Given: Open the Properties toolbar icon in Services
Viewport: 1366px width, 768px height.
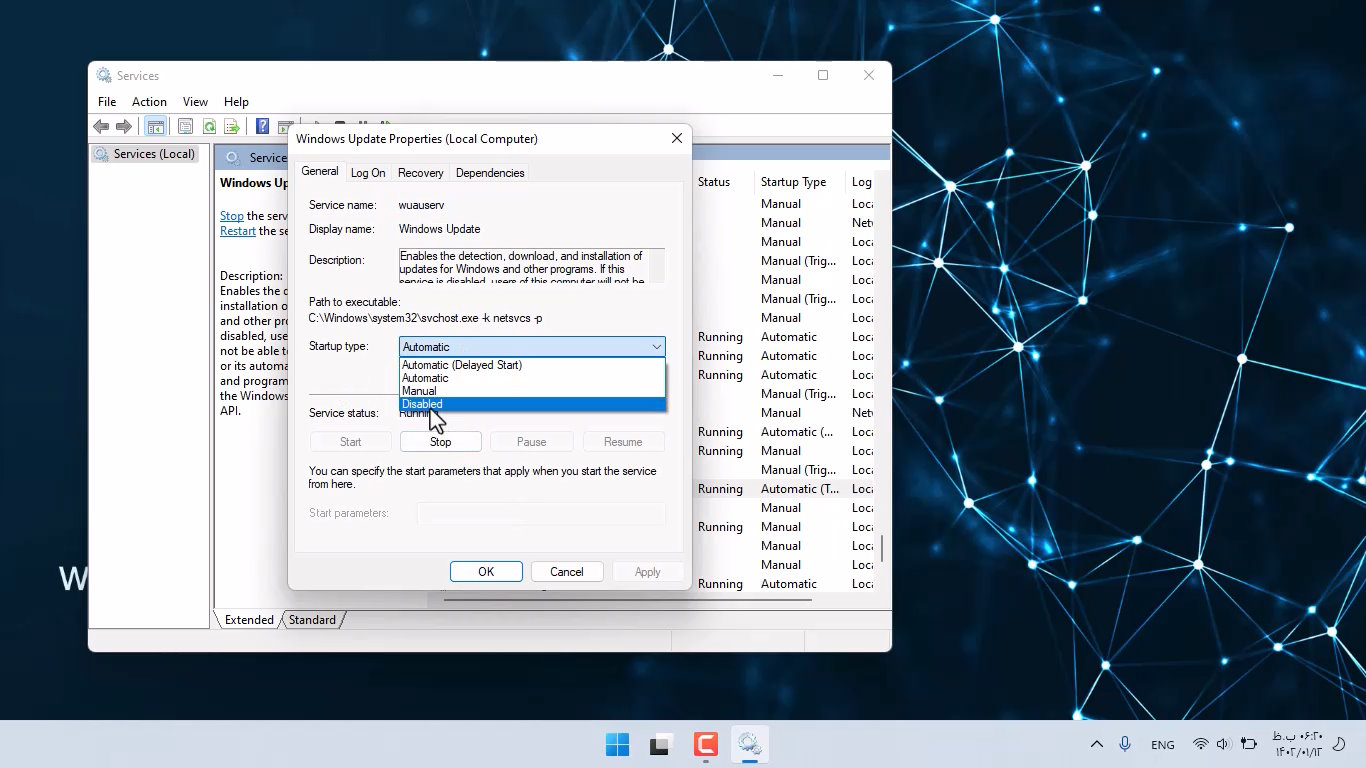Looking at the screenshot, I should tap(185, 126).
